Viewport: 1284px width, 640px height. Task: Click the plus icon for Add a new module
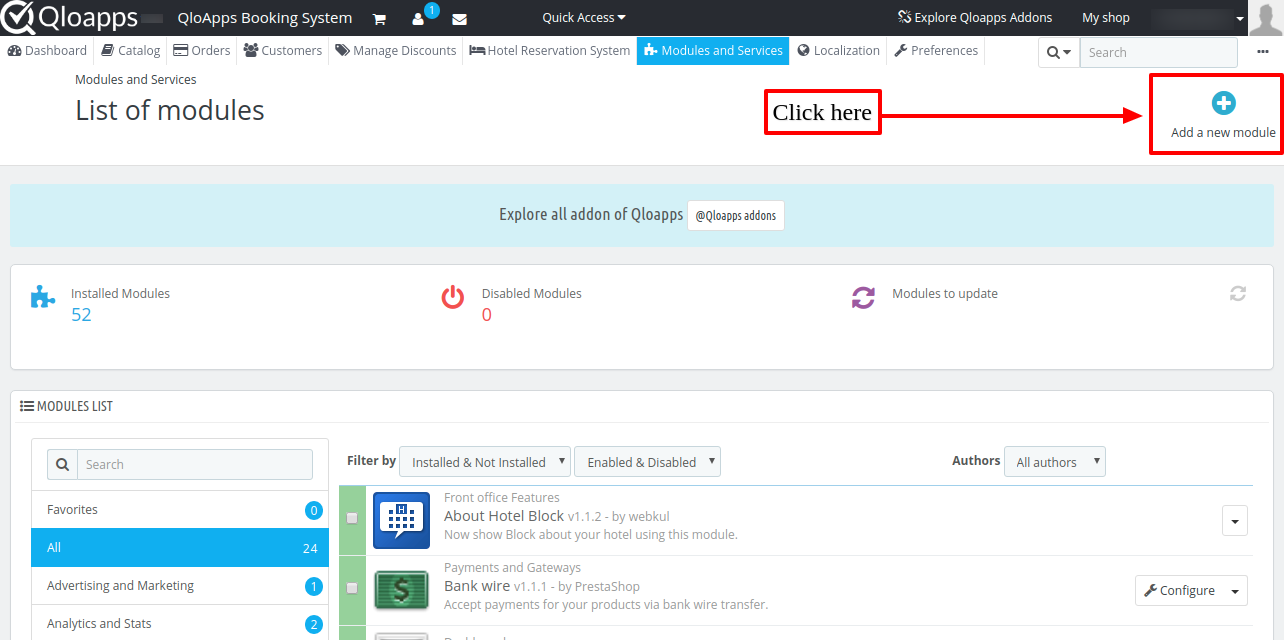tap(1223, 103)
